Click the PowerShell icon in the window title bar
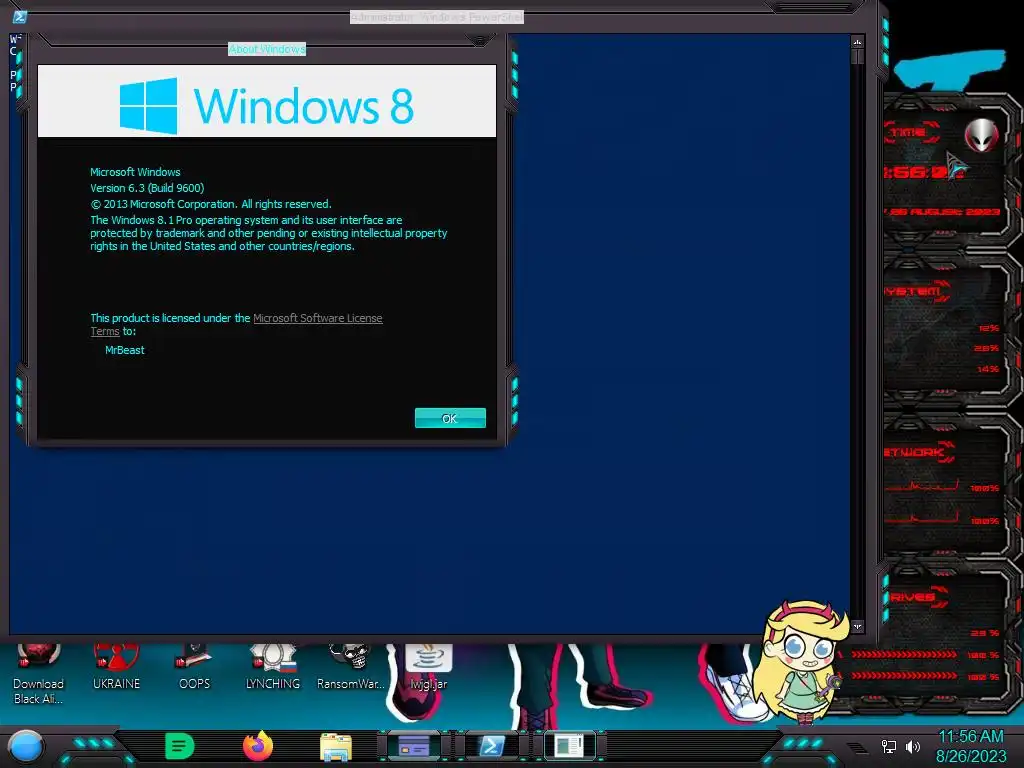The width and height of the screenshot is (1024, 768). (20, 17)
